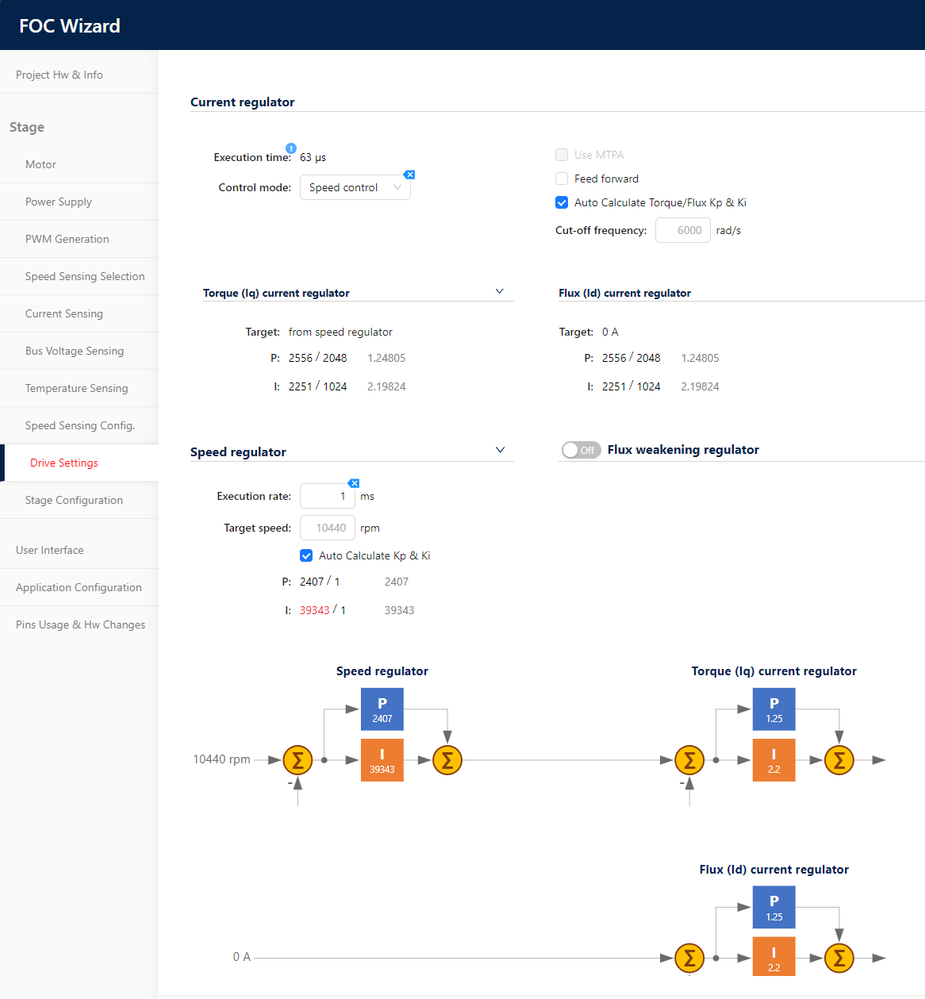Click speed regulator input summing junction

tap(298, 760)
